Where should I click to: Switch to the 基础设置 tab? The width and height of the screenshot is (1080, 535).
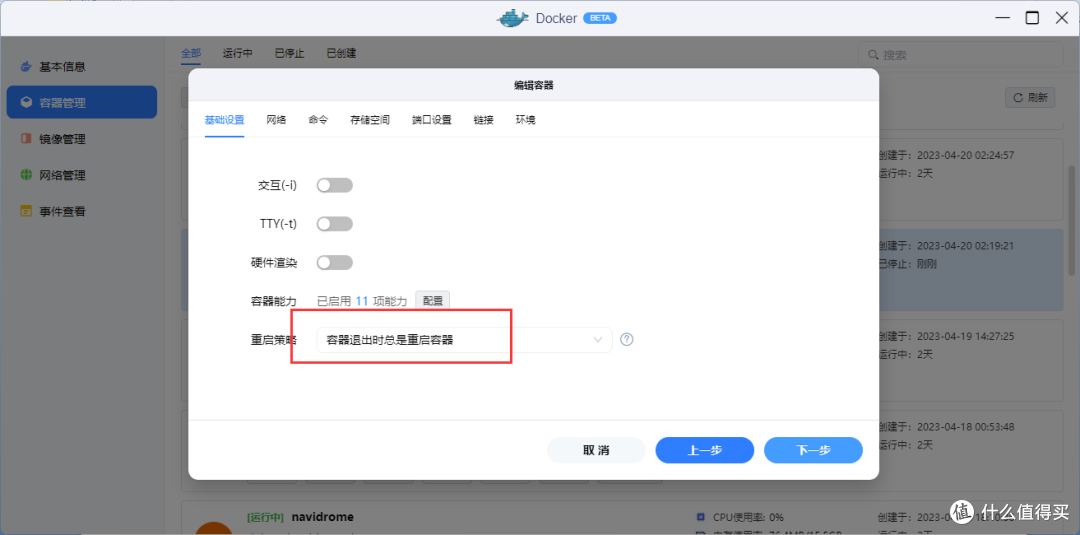coord(225,120)
